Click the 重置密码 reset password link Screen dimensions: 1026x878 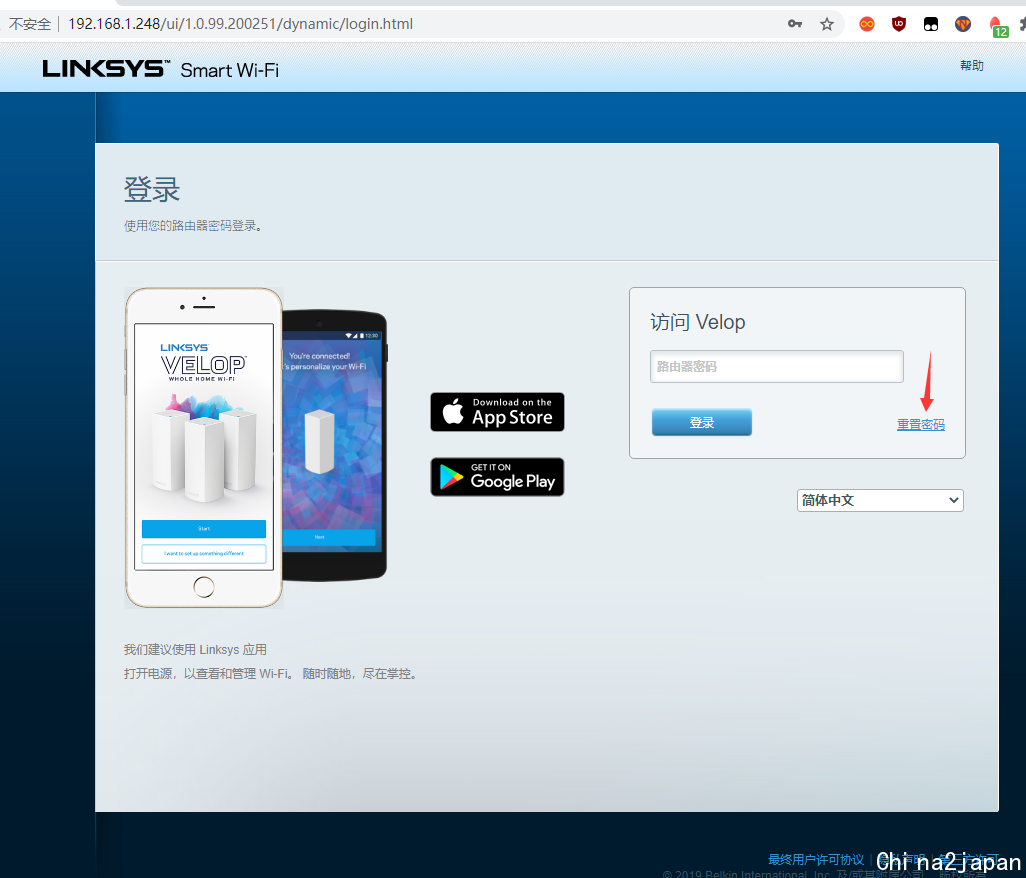point(921,425)
